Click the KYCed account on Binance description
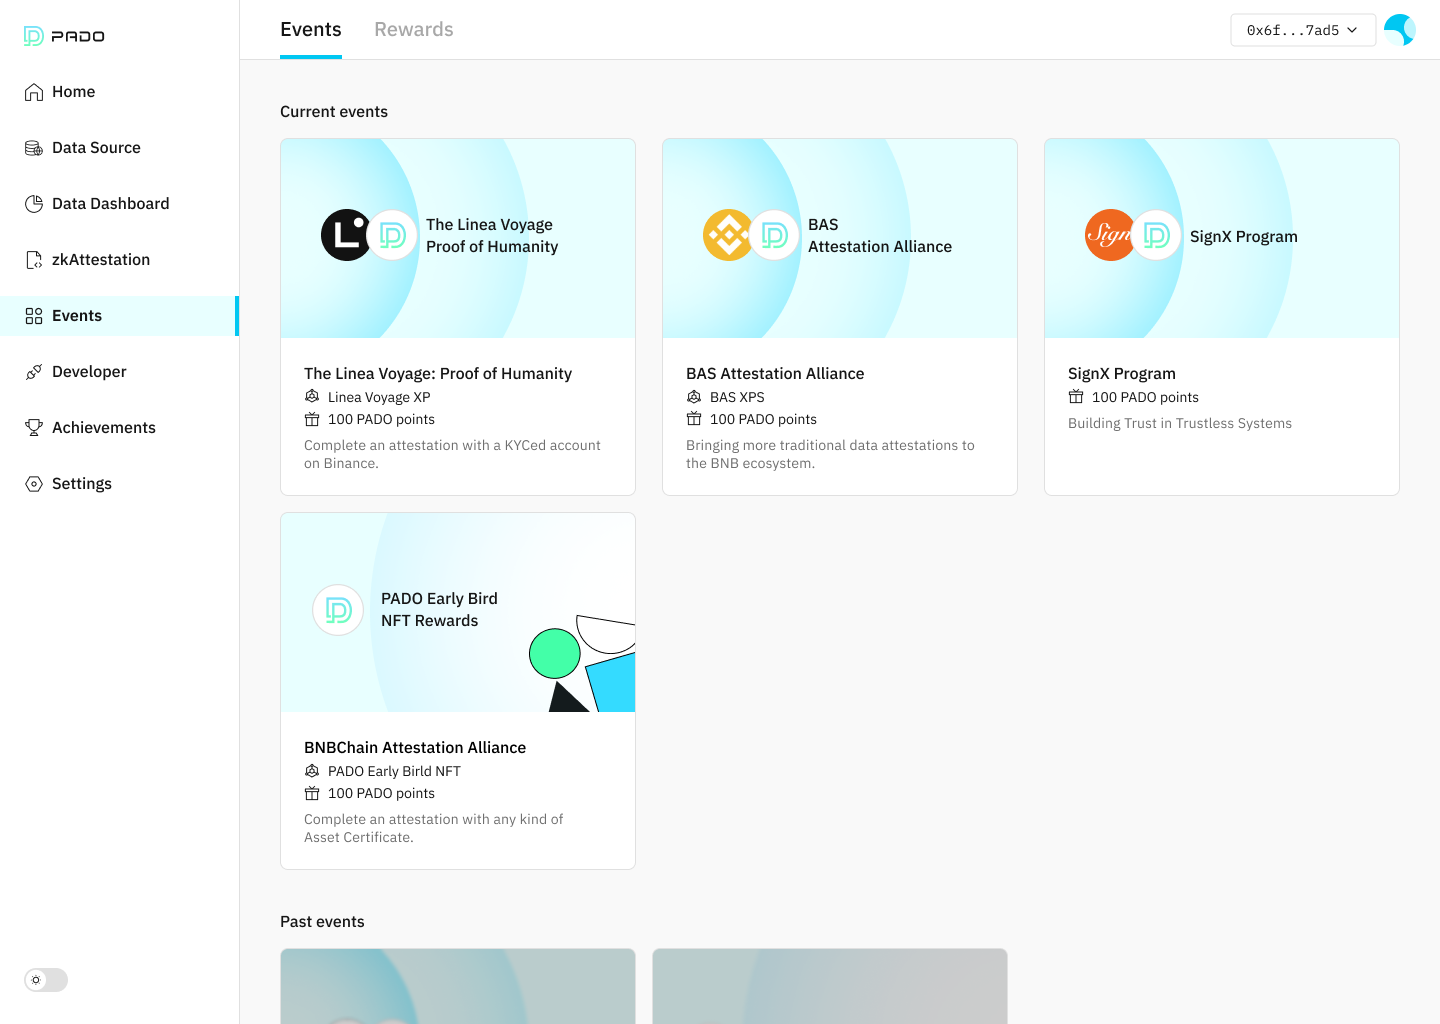 452,454
